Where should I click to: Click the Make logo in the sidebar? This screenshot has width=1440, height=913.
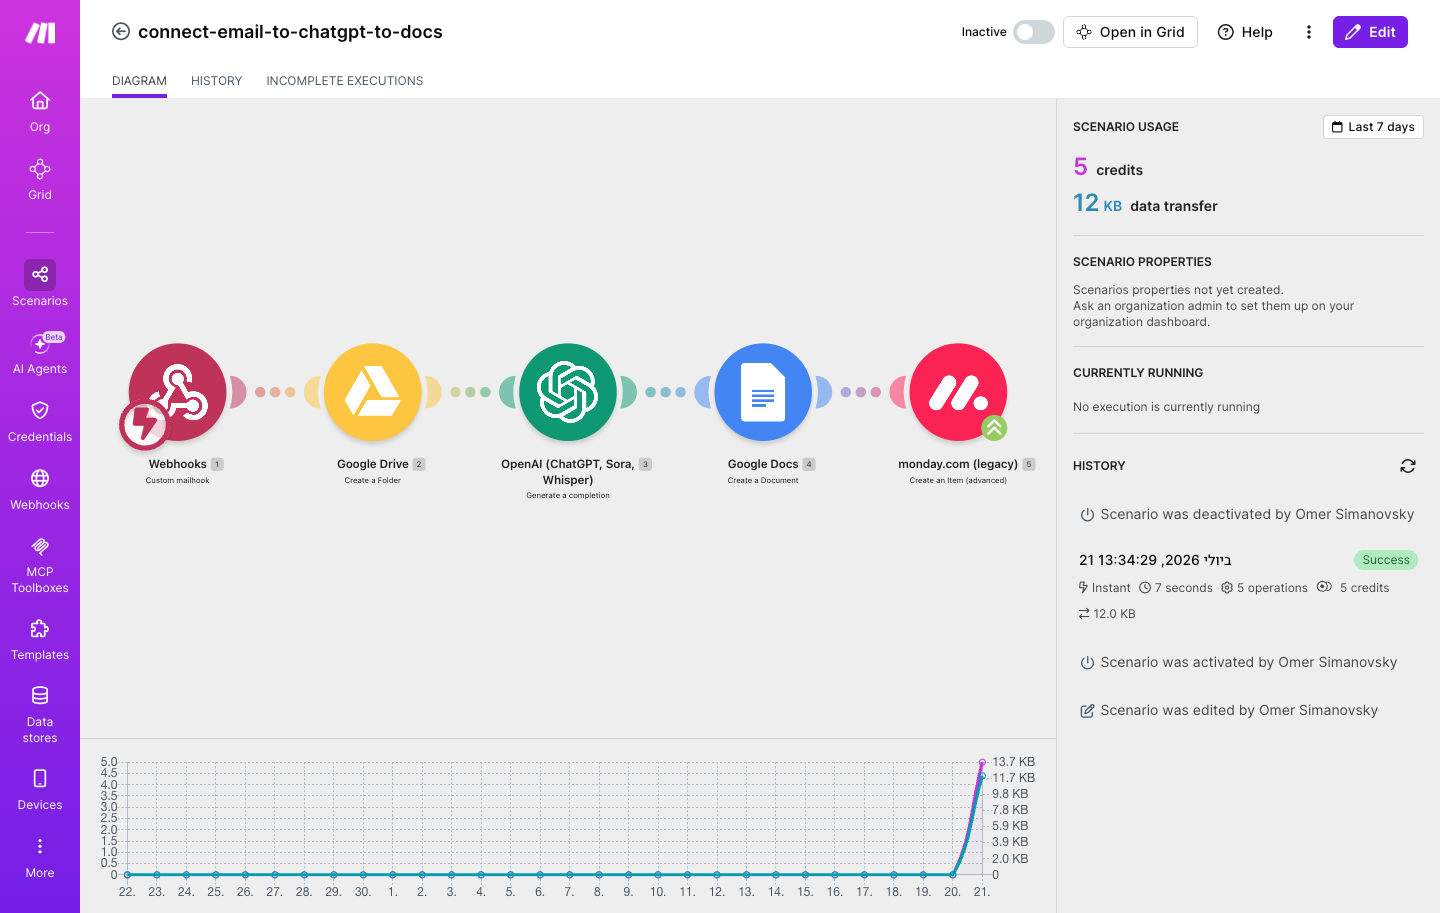click(x=40, y=33)
